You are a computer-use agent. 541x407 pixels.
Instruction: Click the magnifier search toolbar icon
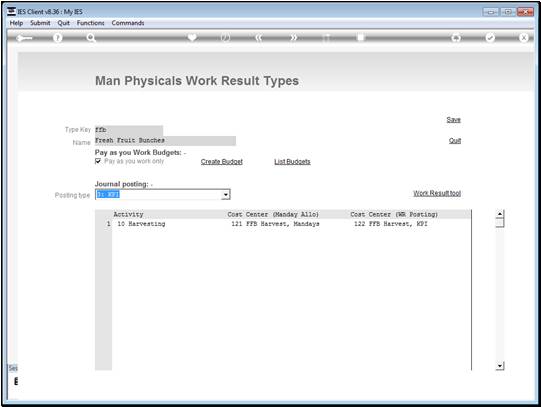[91, 38]
